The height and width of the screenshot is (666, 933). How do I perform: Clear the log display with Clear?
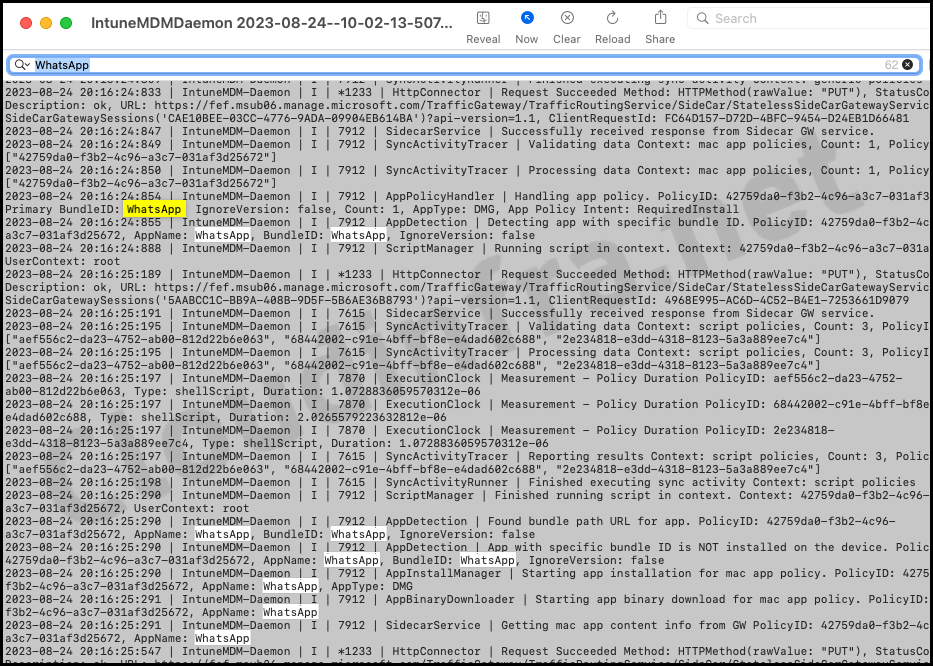point(567,18)
